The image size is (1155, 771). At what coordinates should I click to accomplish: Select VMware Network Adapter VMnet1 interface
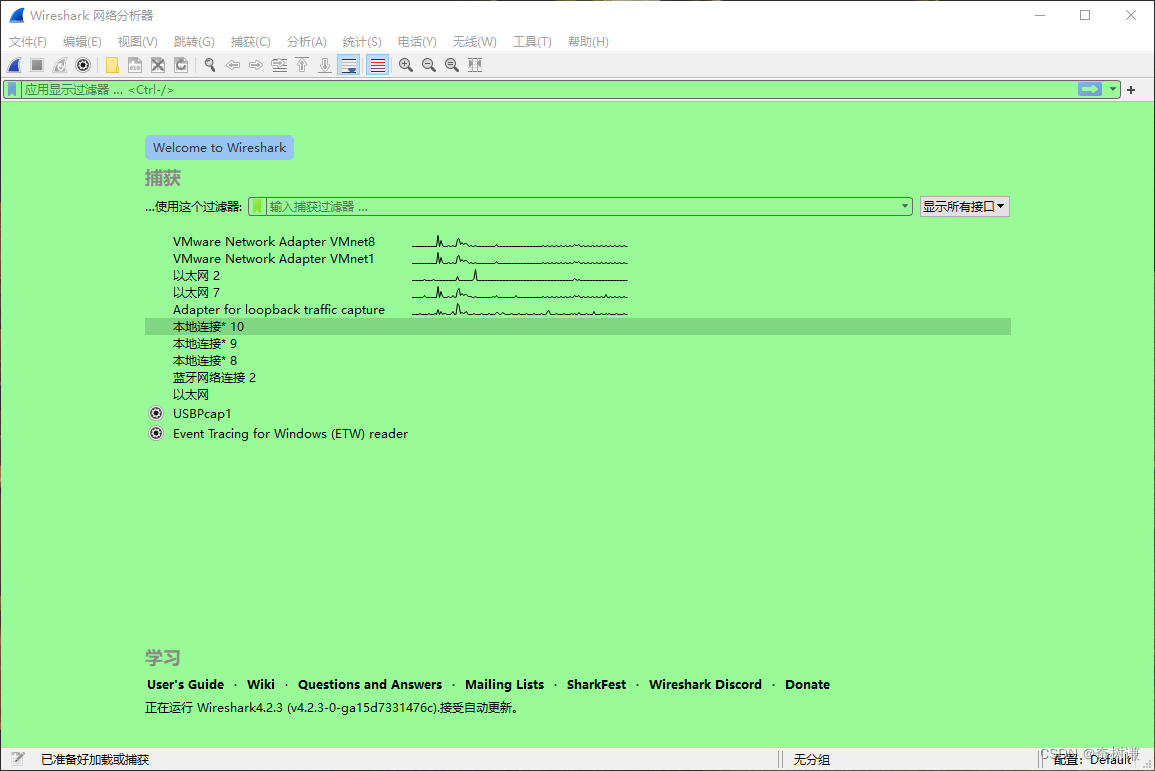click(x=578, y=258)
